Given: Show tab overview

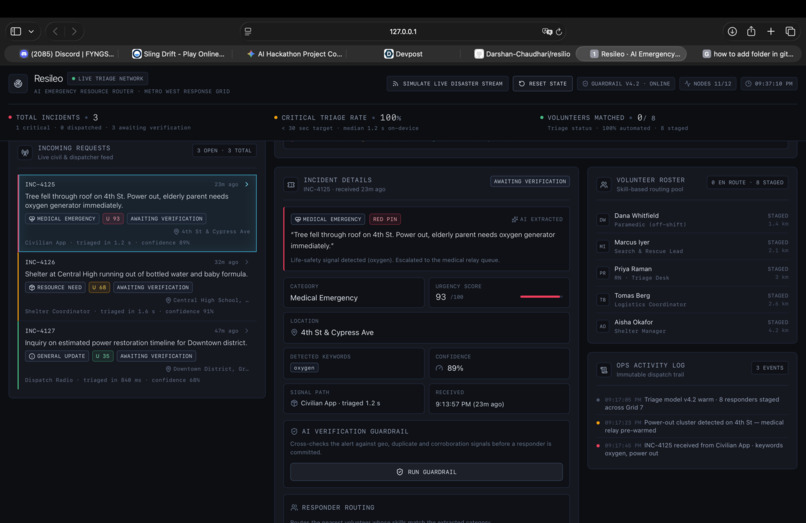Looking at the screenshot, I should (x=790, y=31).
